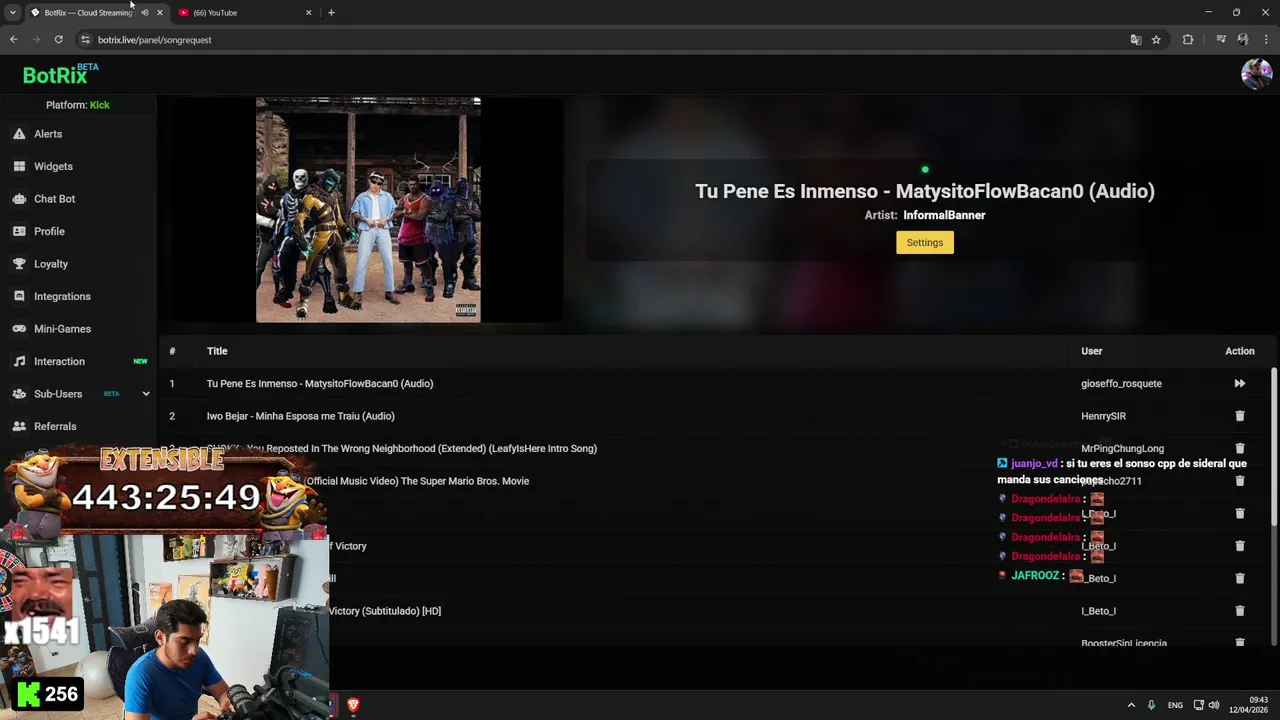This screenshot has height=720, width=1280.
Task: Delete Iwo Bejar song request with trash icon
Action: tap(1239, 416)
